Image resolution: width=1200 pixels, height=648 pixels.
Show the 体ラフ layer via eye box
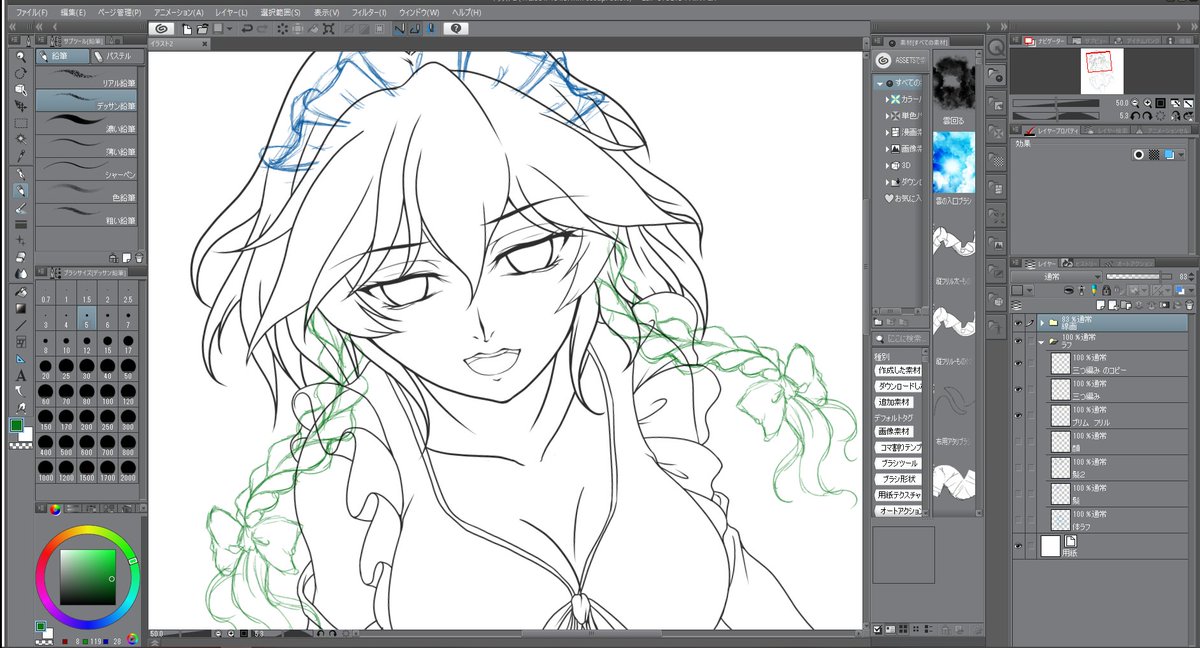1019,519
